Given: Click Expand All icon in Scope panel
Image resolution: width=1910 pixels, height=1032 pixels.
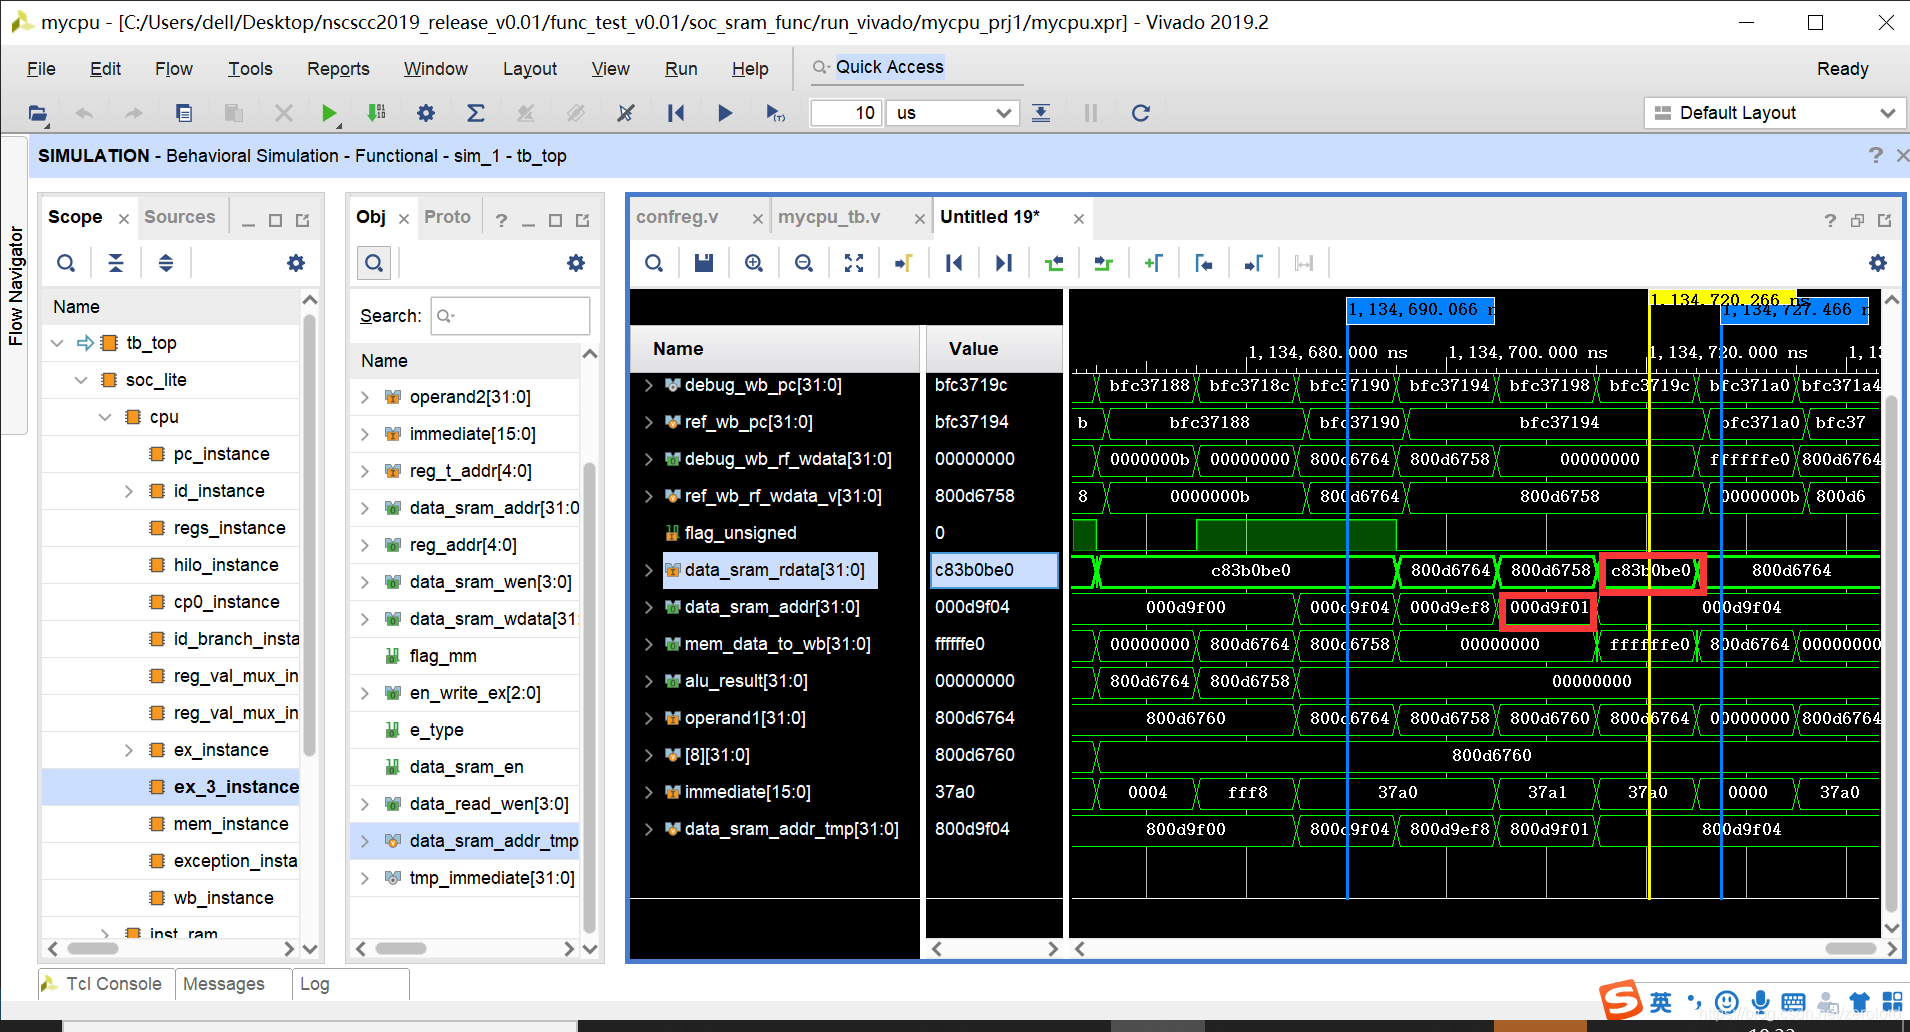Looking at the screenshot, I should (166, 263).
